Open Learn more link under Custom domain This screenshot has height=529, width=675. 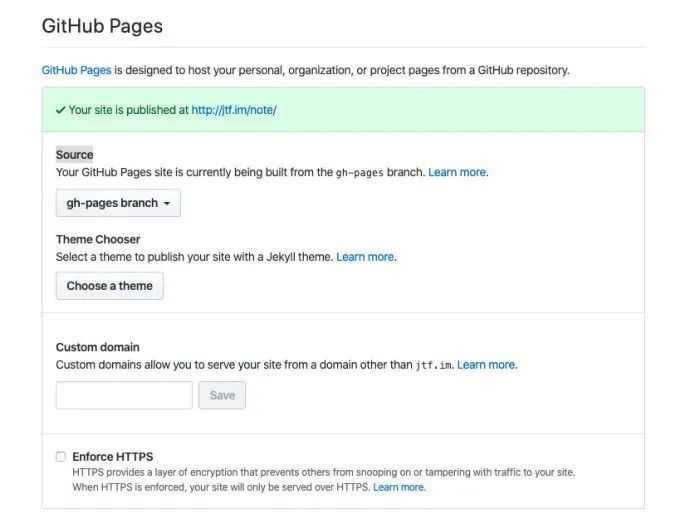tap(487, 365)
